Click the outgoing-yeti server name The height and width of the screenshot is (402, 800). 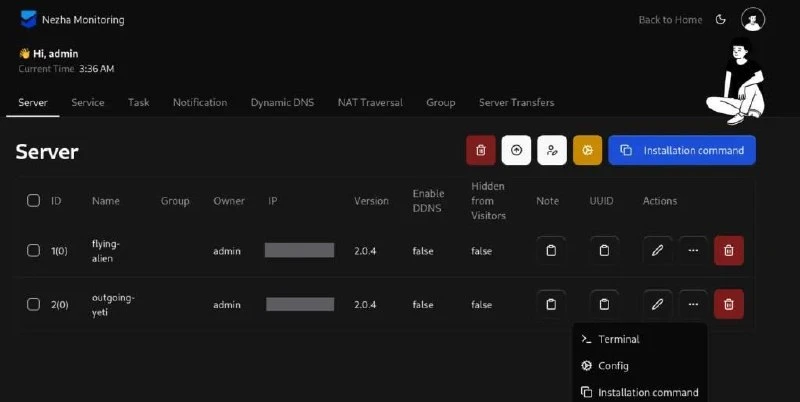(113, 304)
